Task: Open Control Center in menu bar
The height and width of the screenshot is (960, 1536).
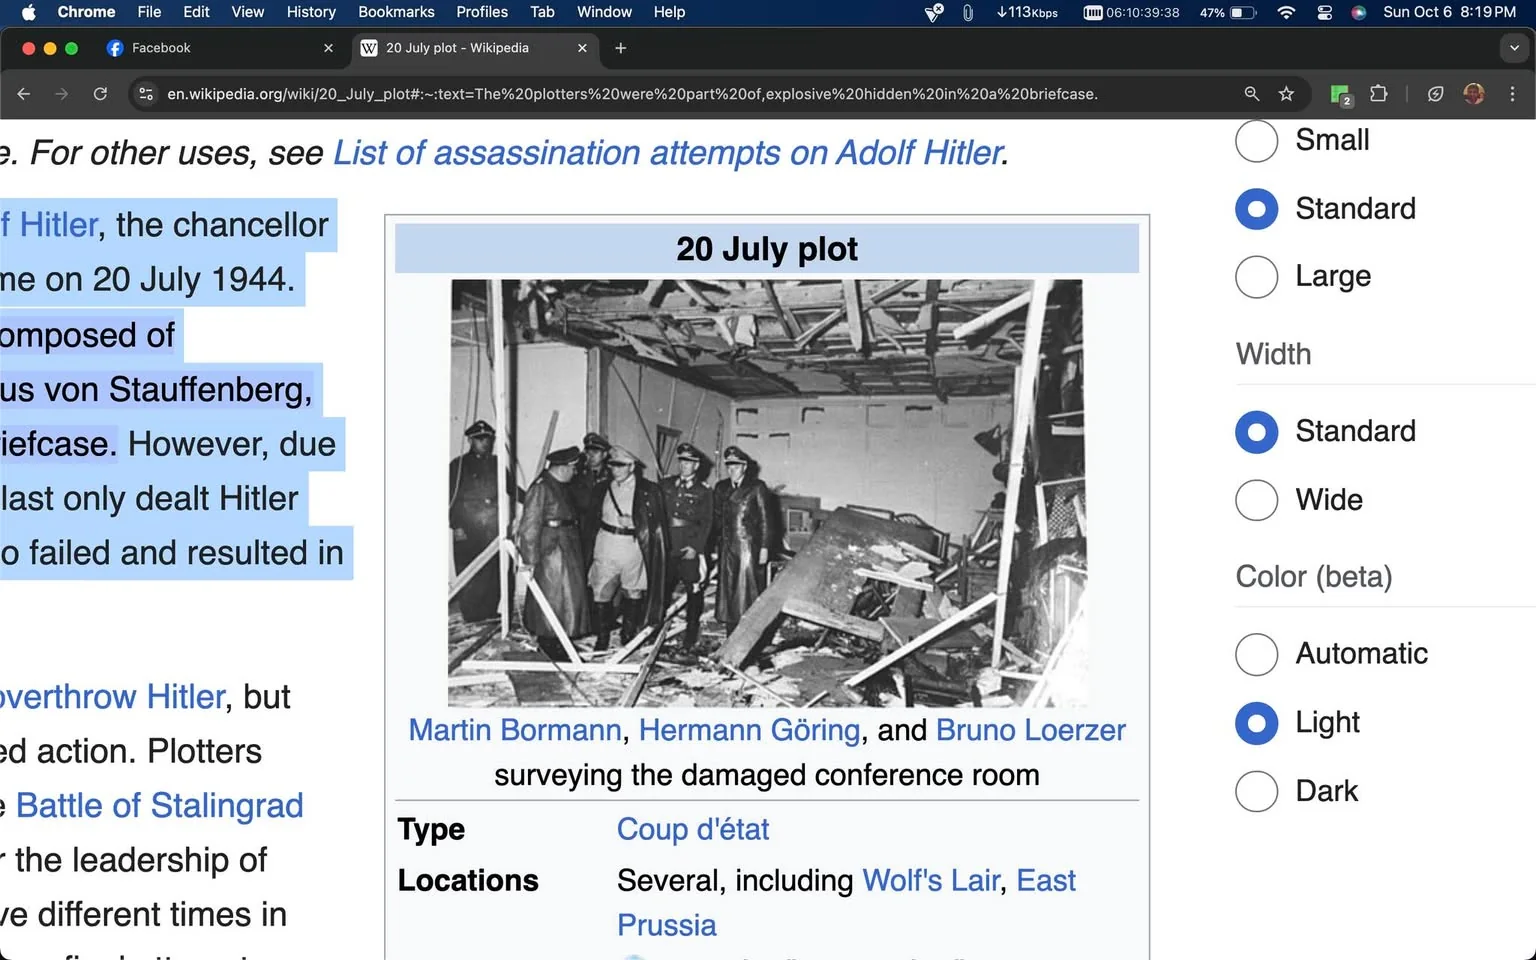Action: 1325,12
